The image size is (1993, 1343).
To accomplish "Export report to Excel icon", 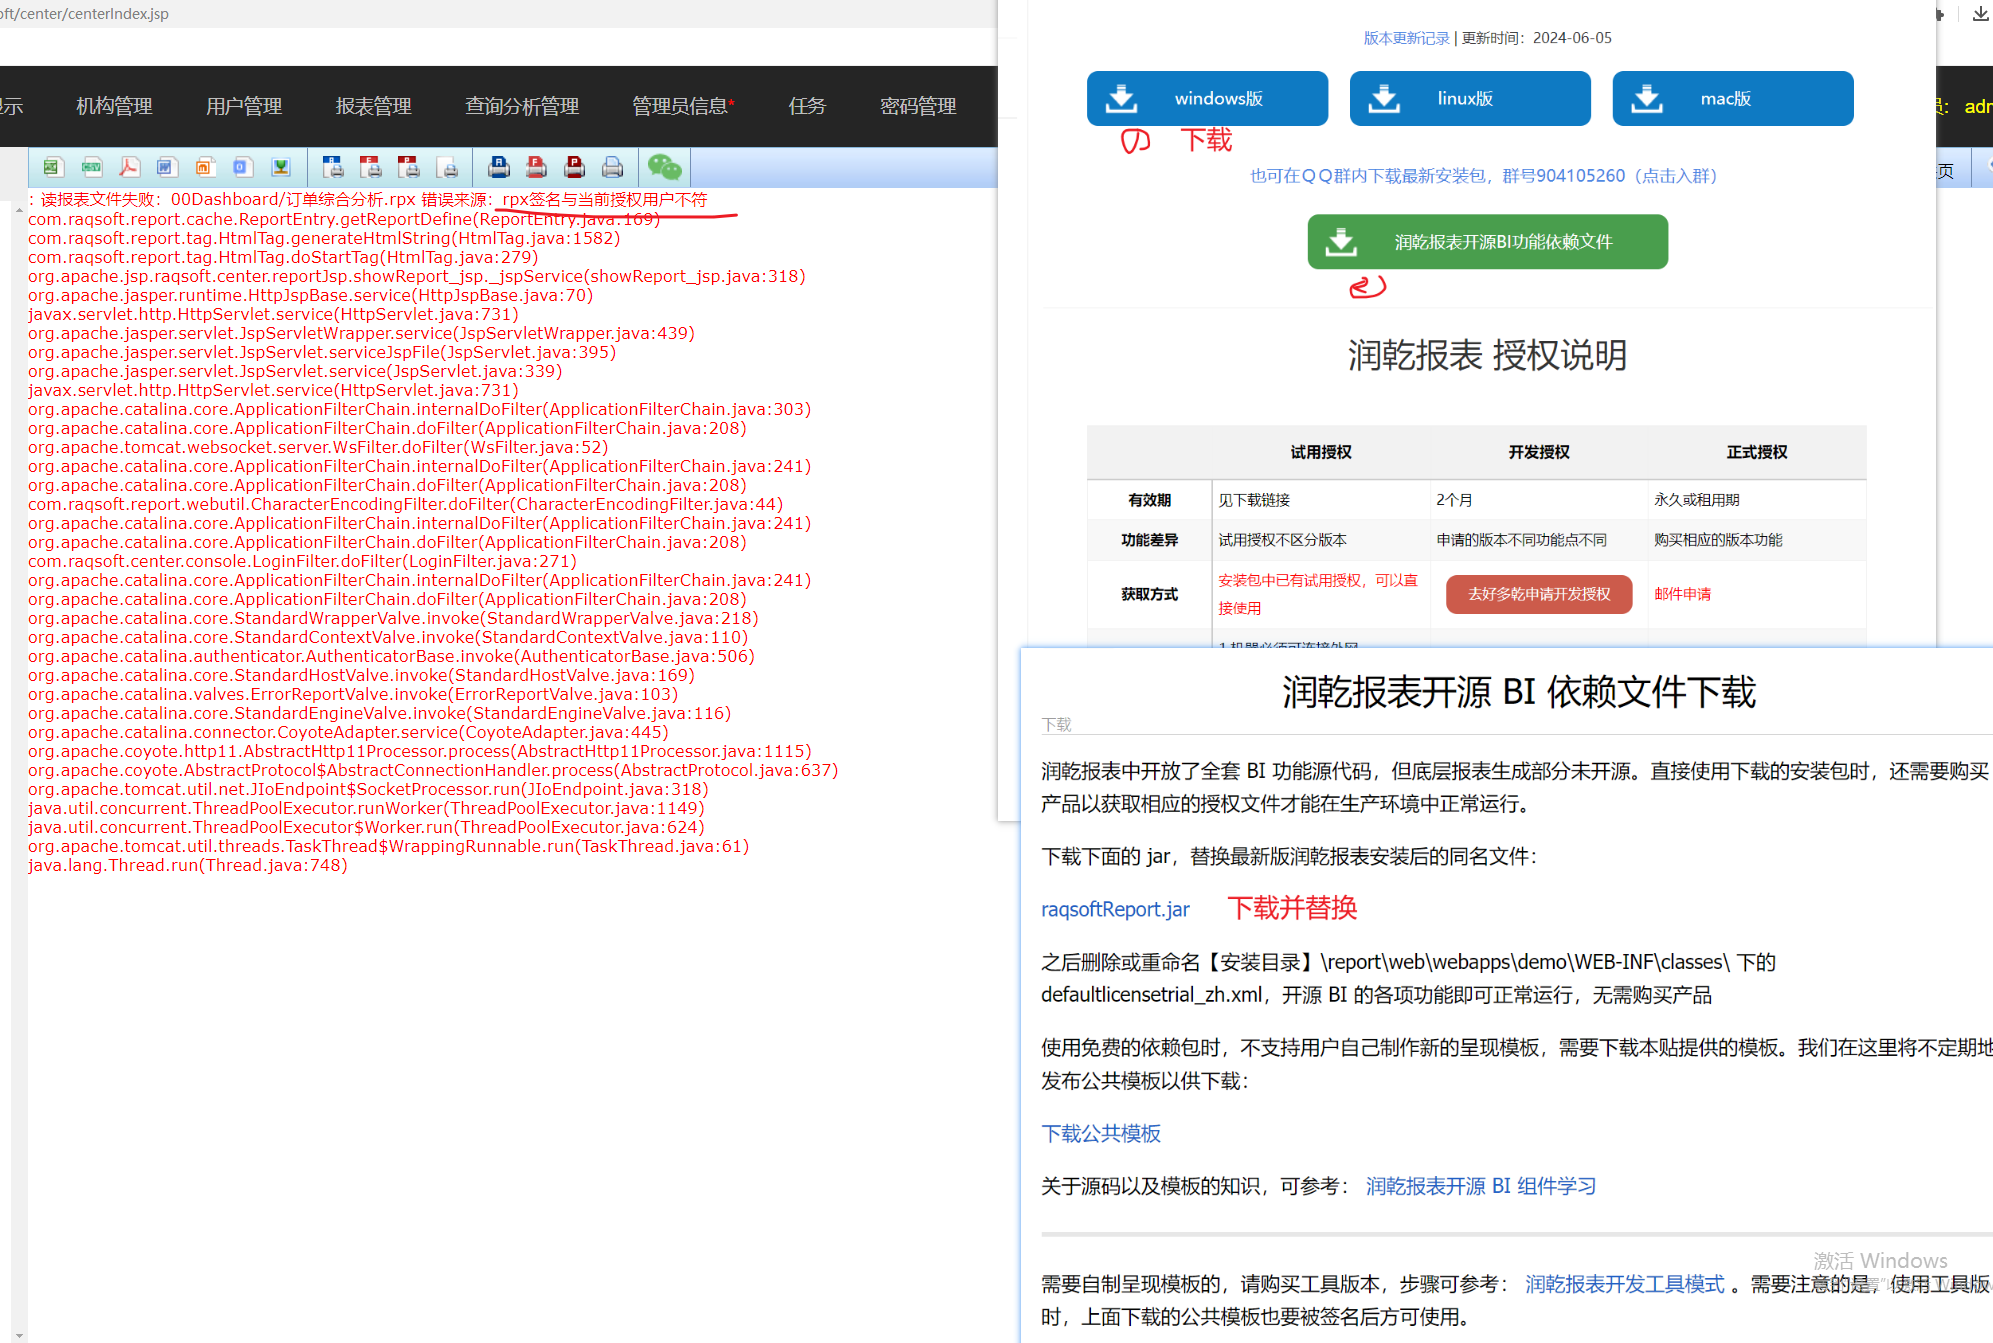I will click(x=53, y=167).
